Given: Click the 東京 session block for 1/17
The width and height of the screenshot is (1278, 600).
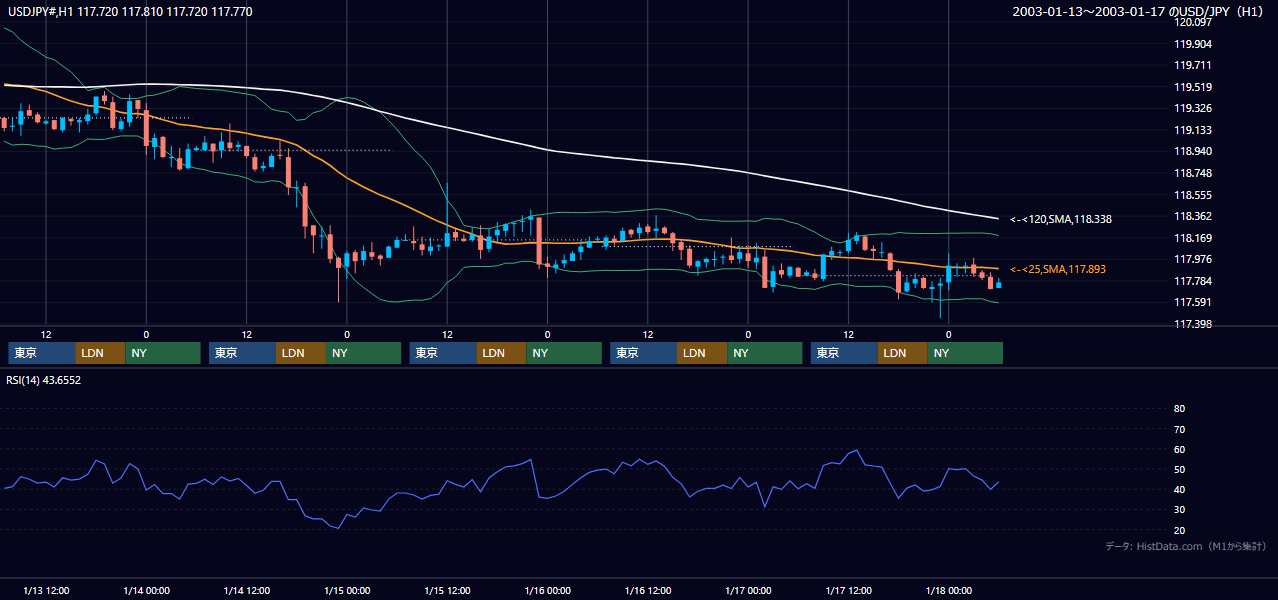Looking at the screenshot, I should coord(845,353).
